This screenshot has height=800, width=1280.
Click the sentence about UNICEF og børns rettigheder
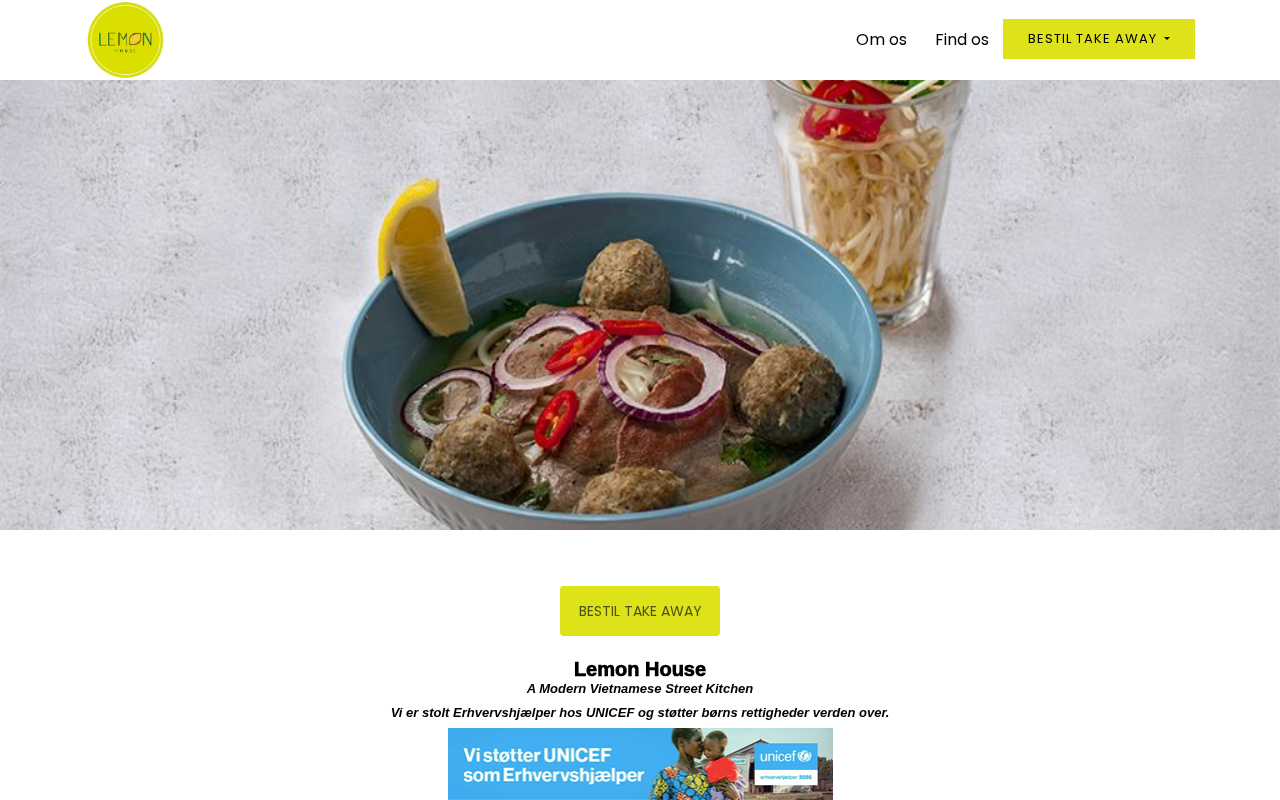pyautogui.click(x=640, y=713)
